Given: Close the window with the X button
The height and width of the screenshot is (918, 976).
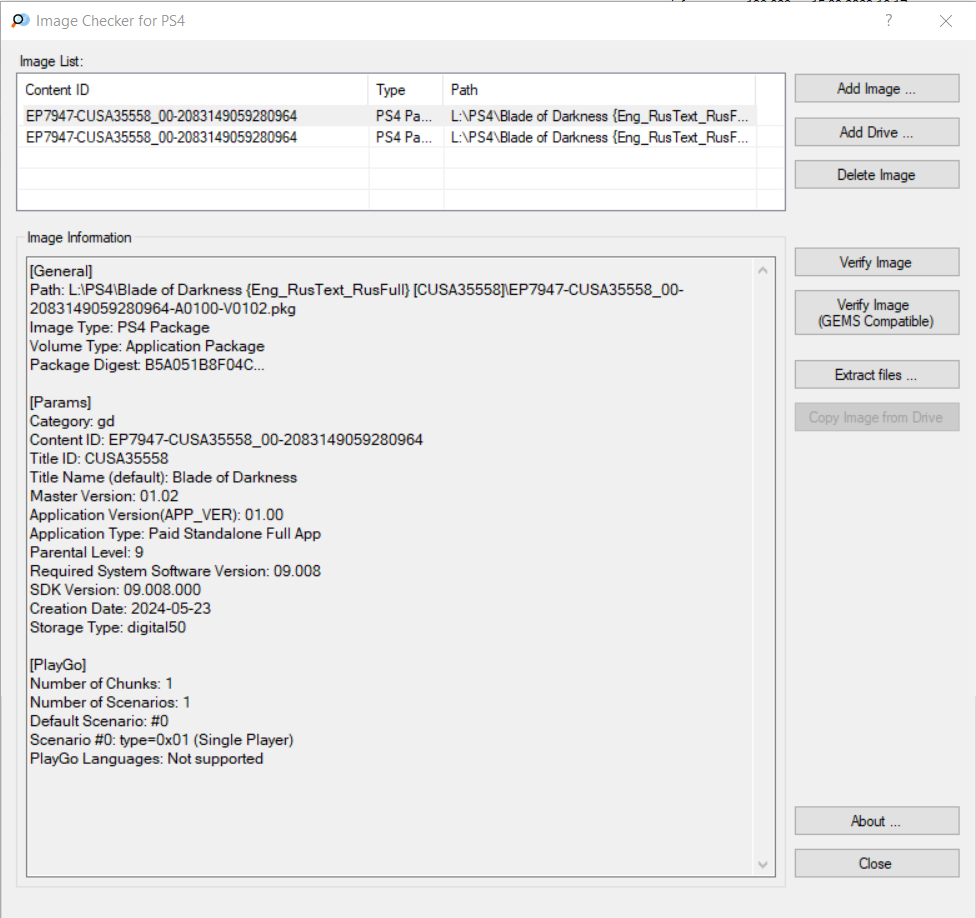Looking at the screenshot, I should [946, 21].
